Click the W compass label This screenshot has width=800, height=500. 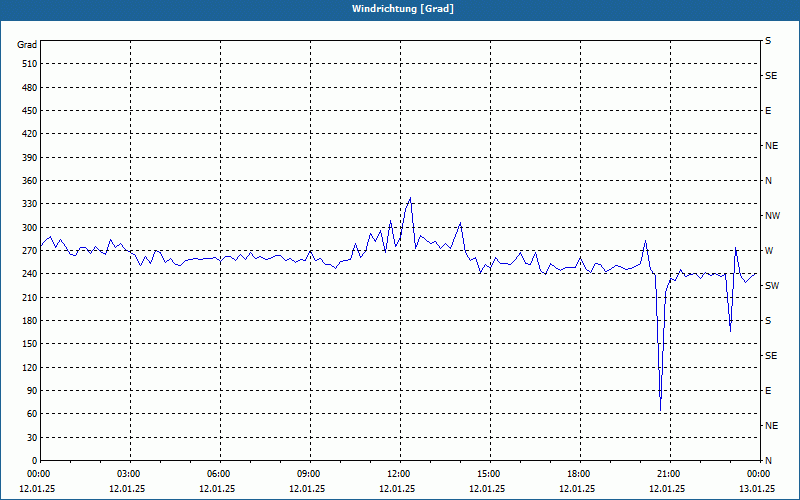(x=769, y=251)
